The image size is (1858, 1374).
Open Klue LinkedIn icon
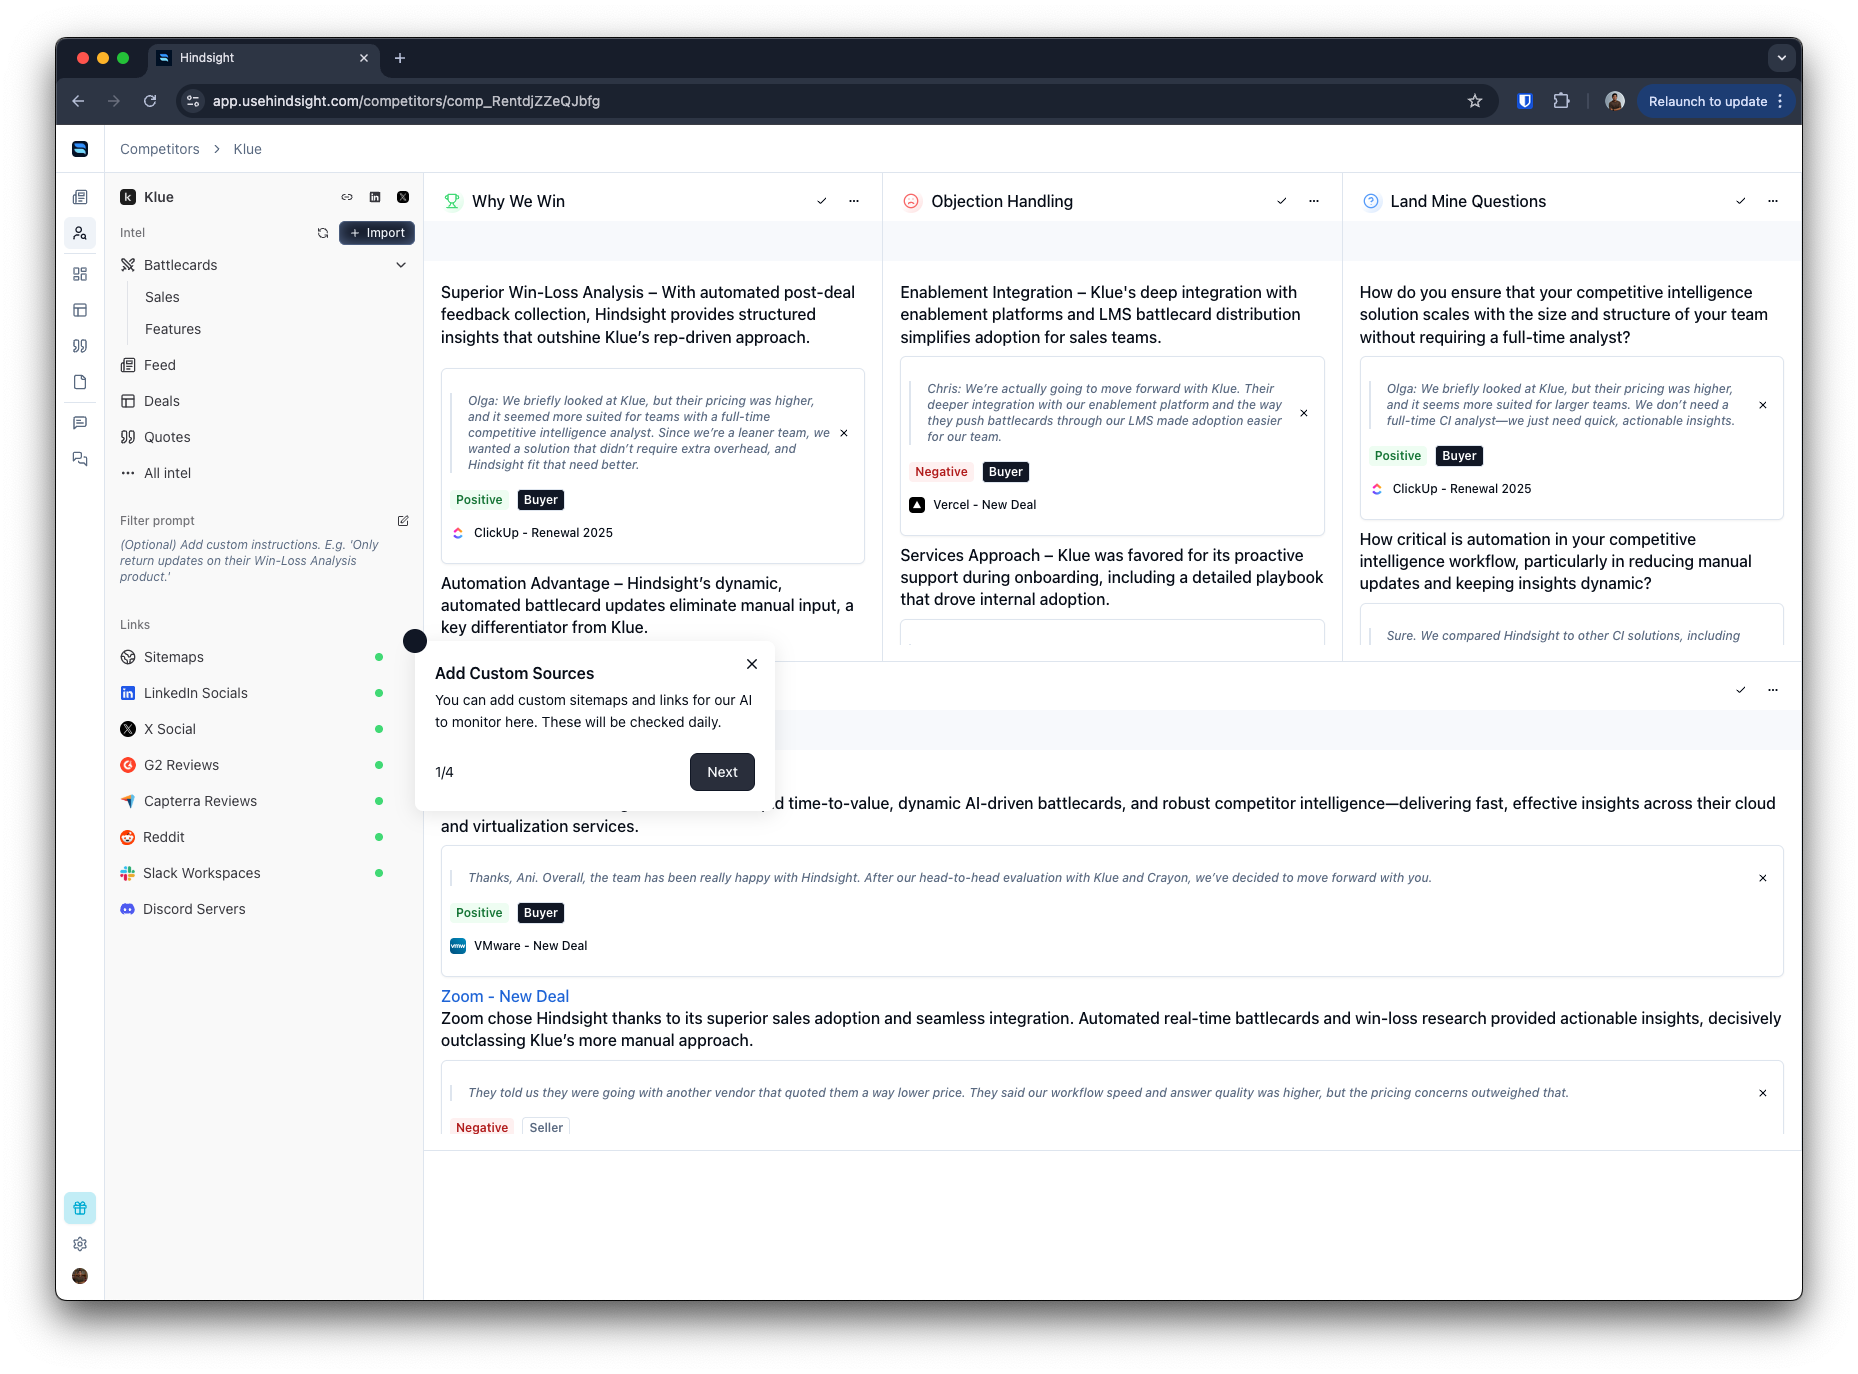(375, 197)
